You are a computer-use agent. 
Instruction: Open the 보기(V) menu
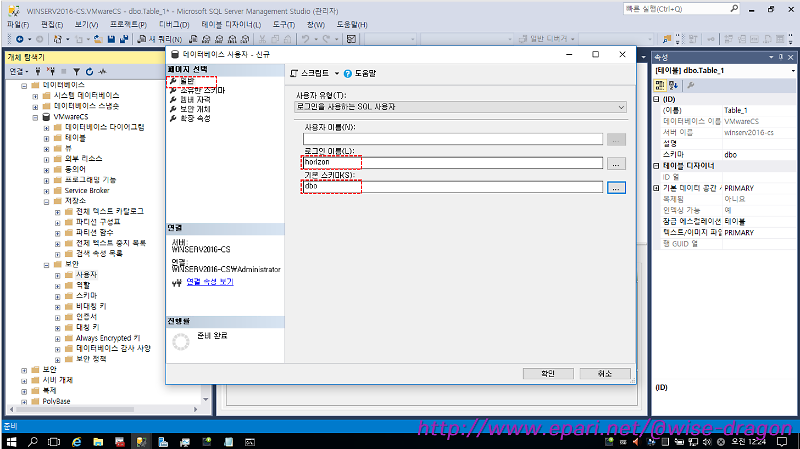pyautogui.click(x=86, y=24)
